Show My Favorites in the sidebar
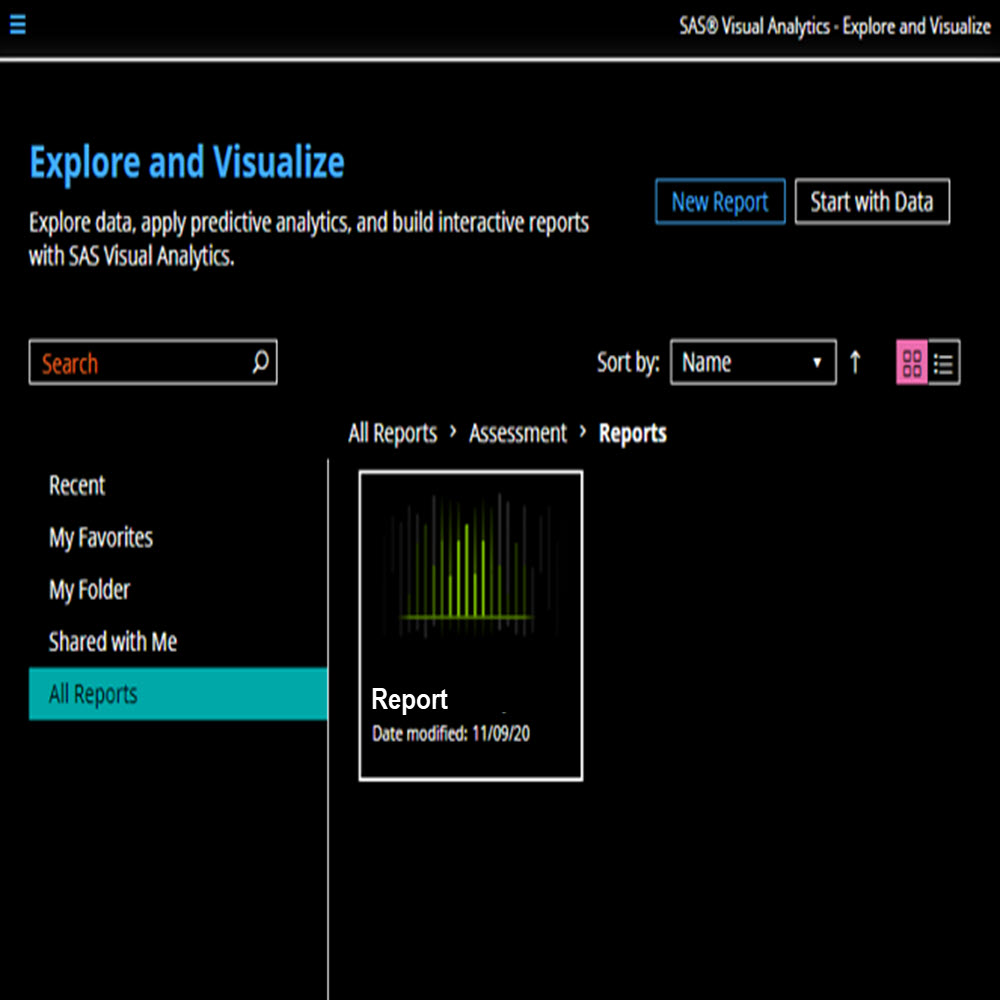The height and width of the screenshot is (1000, 1000). click(x=101, y=538)
